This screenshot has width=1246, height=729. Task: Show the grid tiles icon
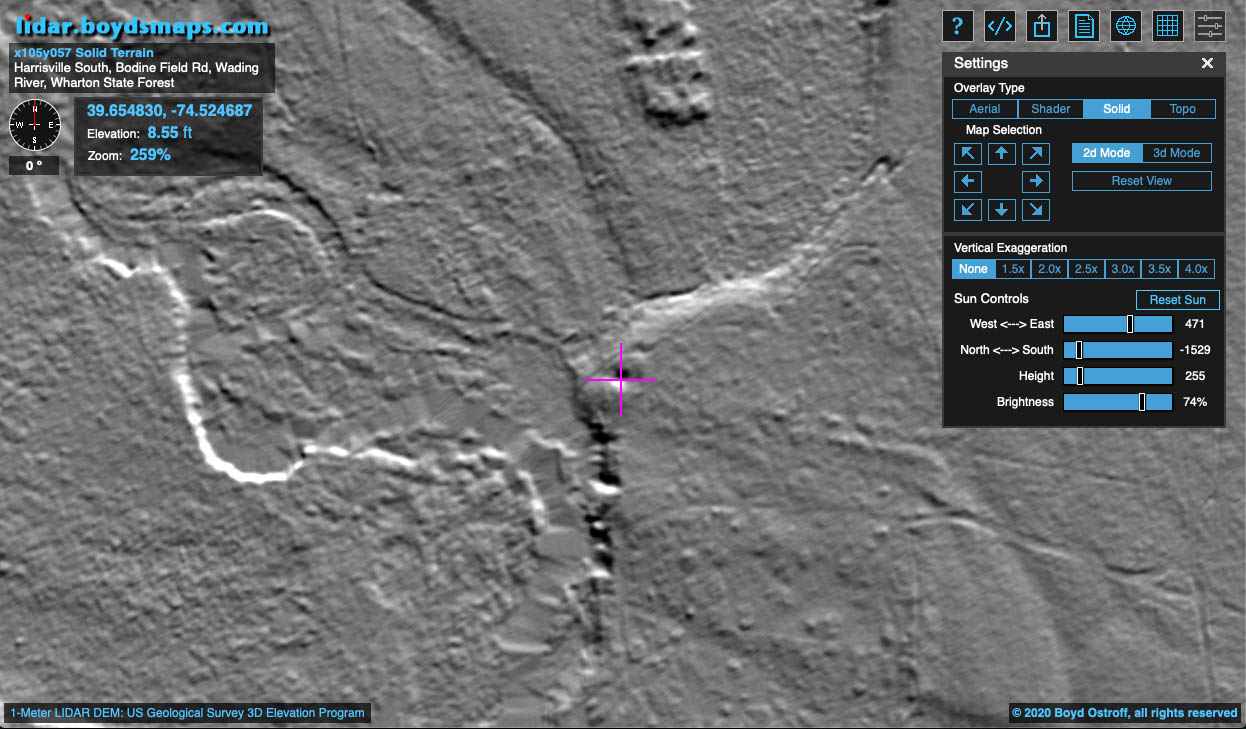(x=1168, y=26)
